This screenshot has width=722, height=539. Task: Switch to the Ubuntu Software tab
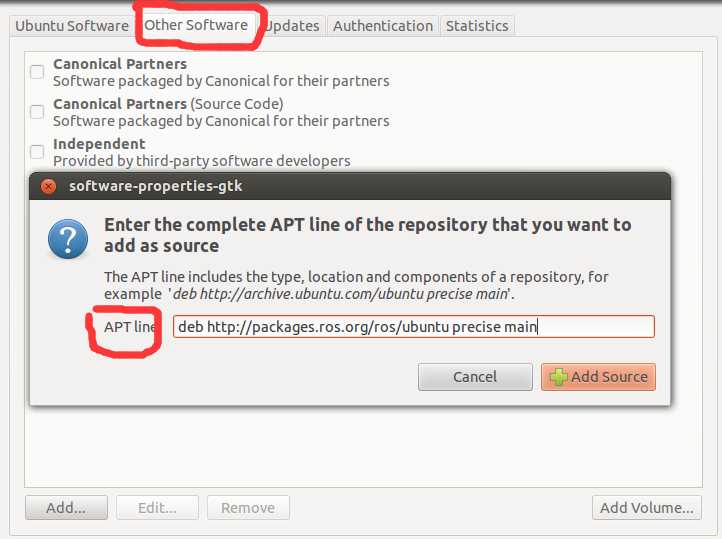tap(72, 26)
